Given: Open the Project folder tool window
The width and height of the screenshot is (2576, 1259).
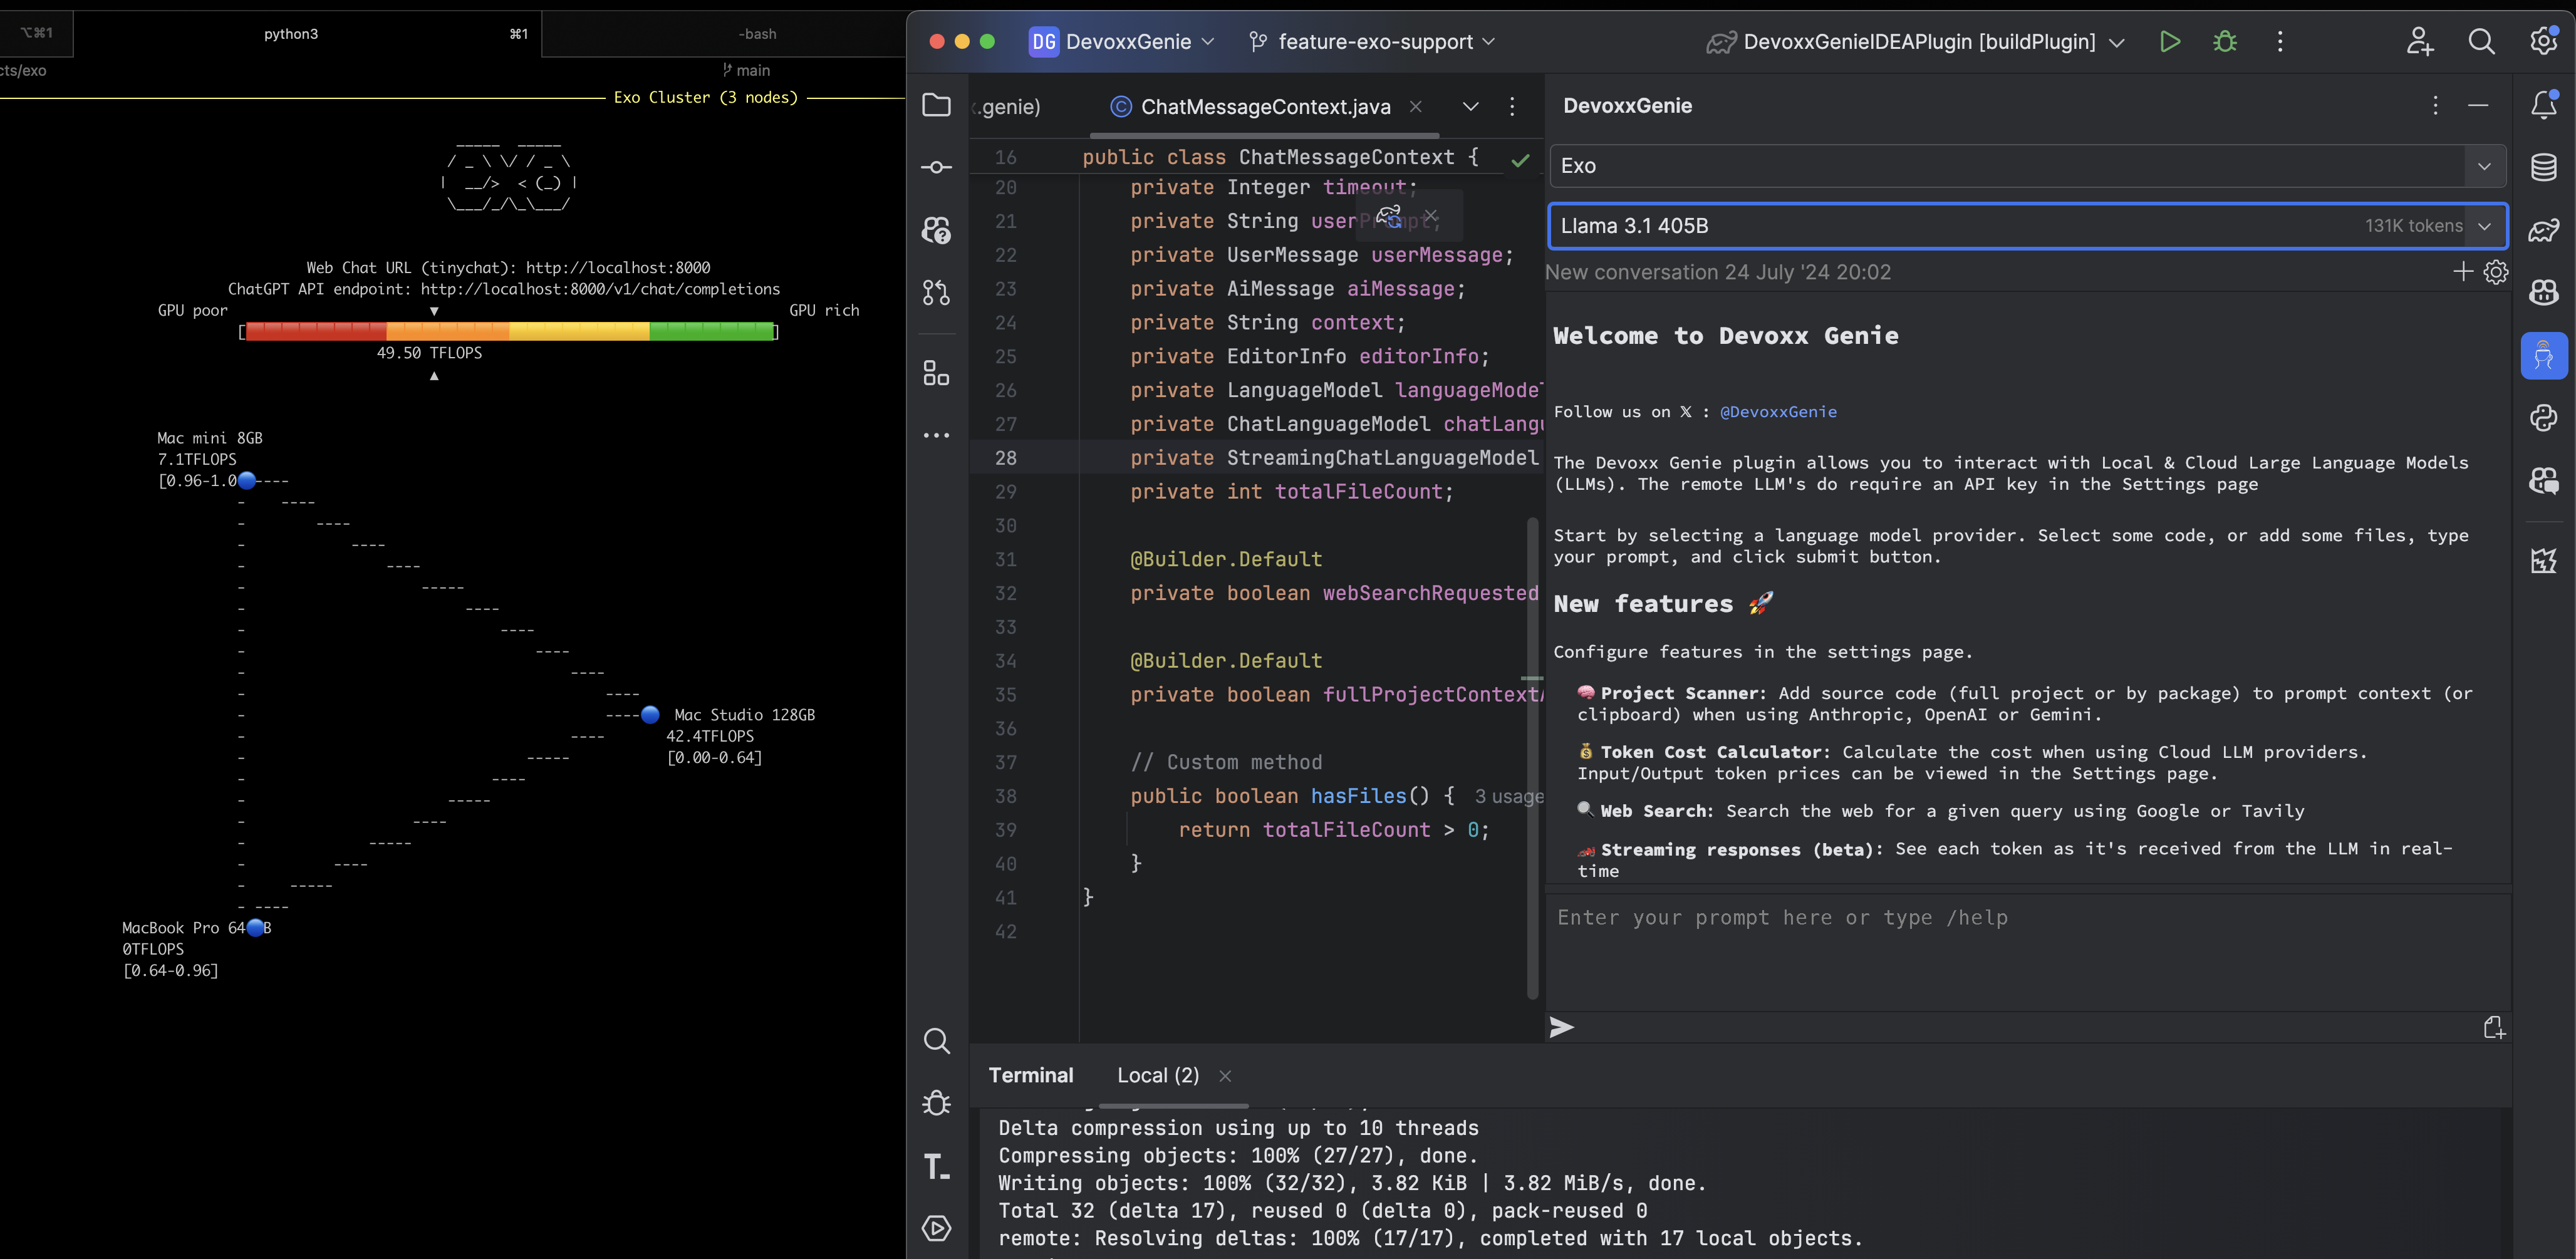Looking at the screenshot, I should point(936,105).
